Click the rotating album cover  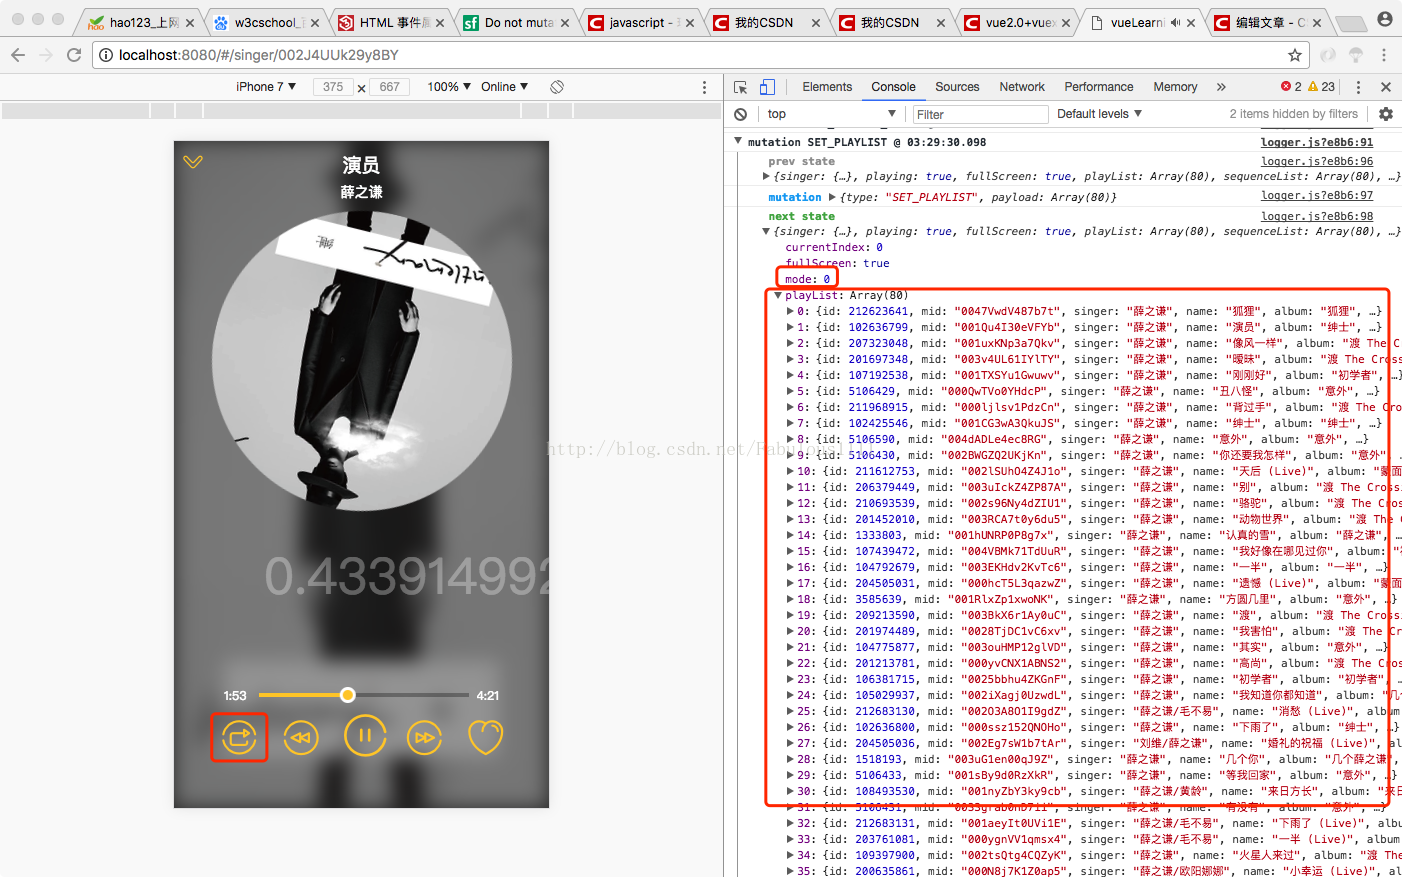tap(361, 361)
